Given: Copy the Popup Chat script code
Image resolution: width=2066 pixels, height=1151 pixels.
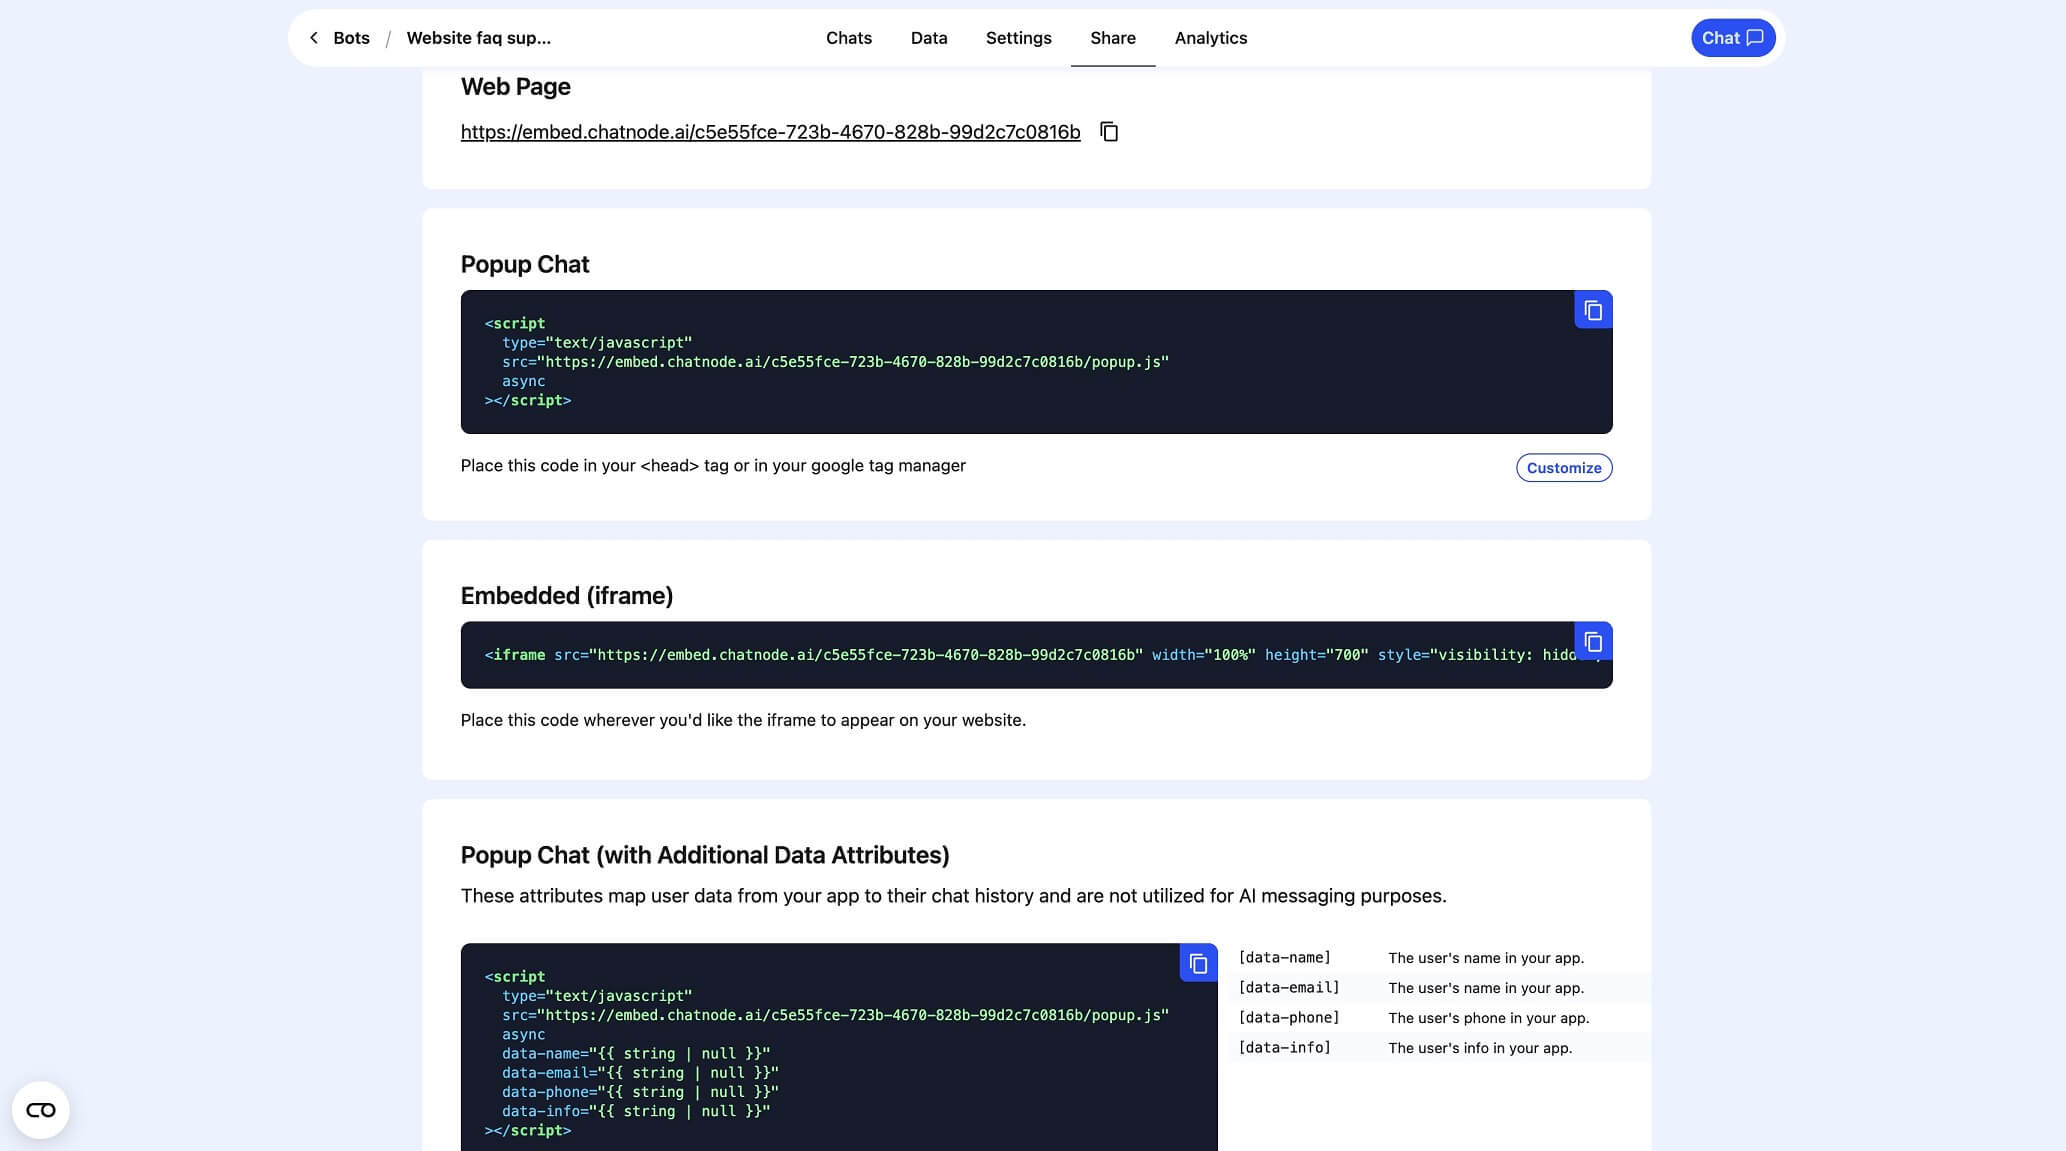Looking at the screenshot, I should pyautogui.click(x=1592, y=310).
